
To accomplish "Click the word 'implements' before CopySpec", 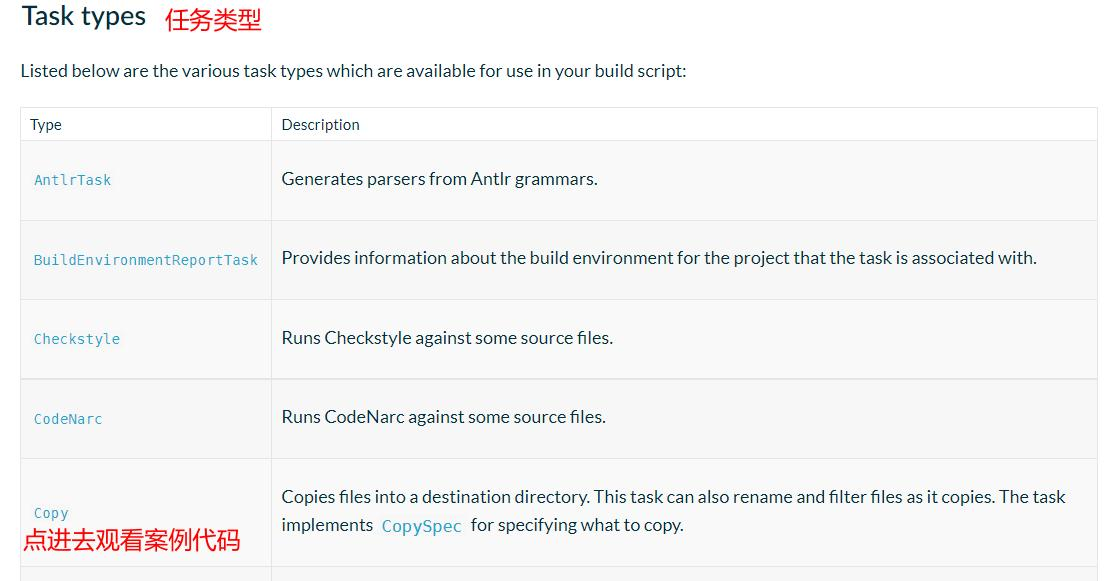I will (327, 525).
